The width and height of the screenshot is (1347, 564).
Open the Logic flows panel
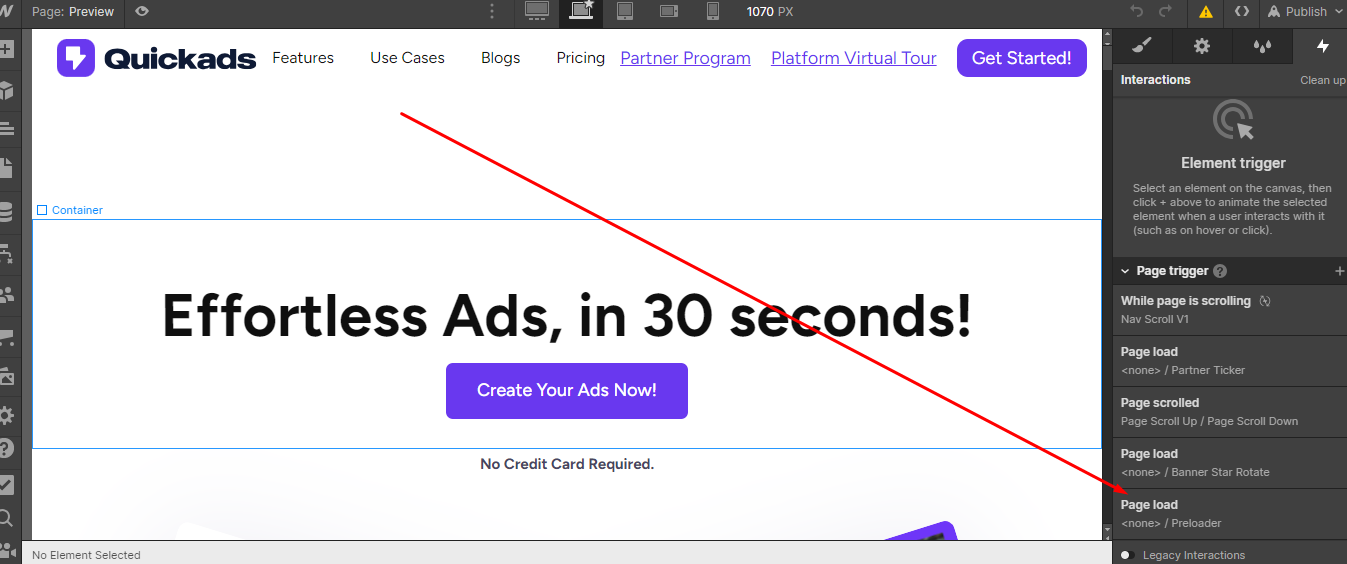point(7,254)
